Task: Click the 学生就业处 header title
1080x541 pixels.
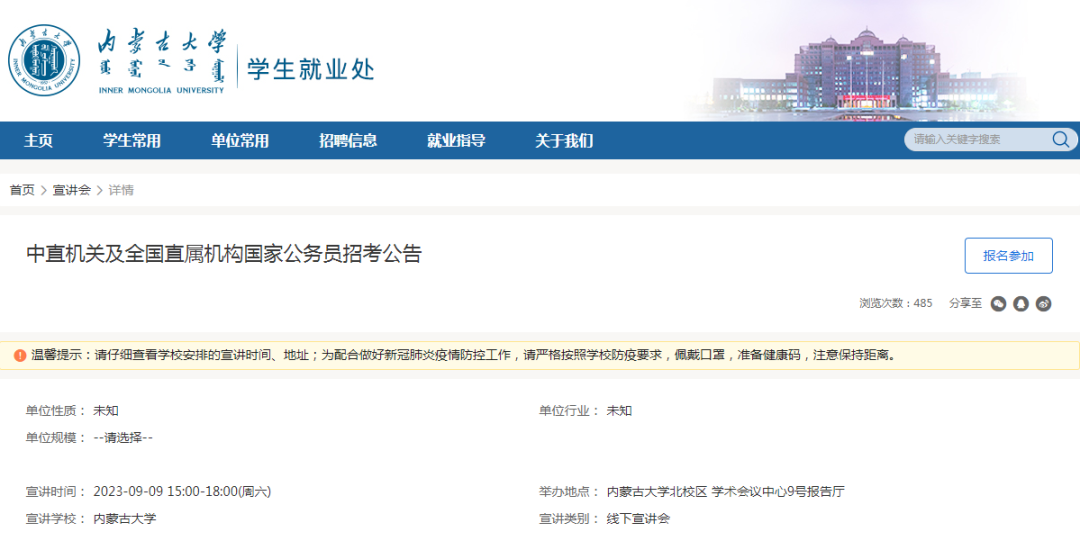Action: [311, 69]
